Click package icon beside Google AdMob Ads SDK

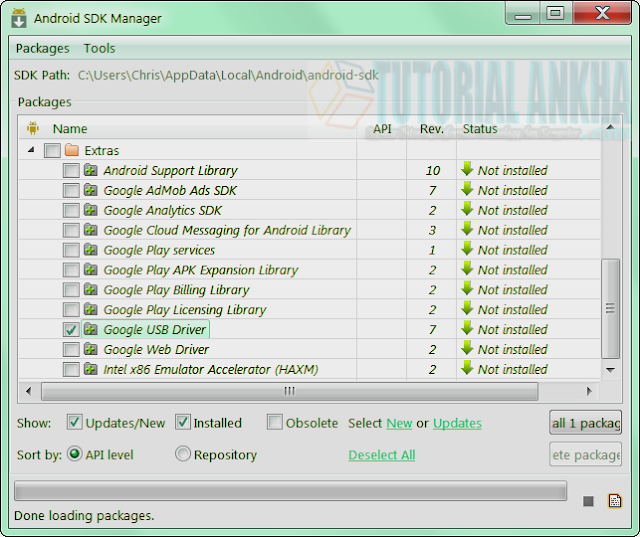pos(91,190)
